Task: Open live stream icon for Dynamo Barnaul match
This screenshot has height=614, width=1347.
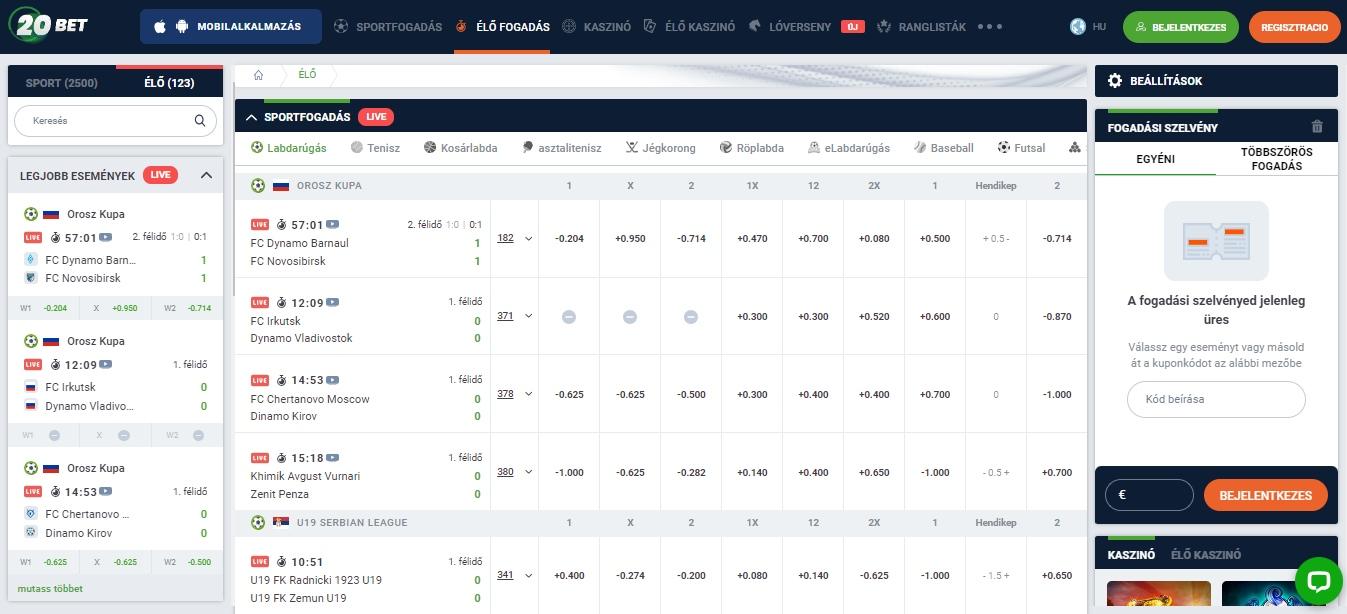Action: (x=333, y=225)
